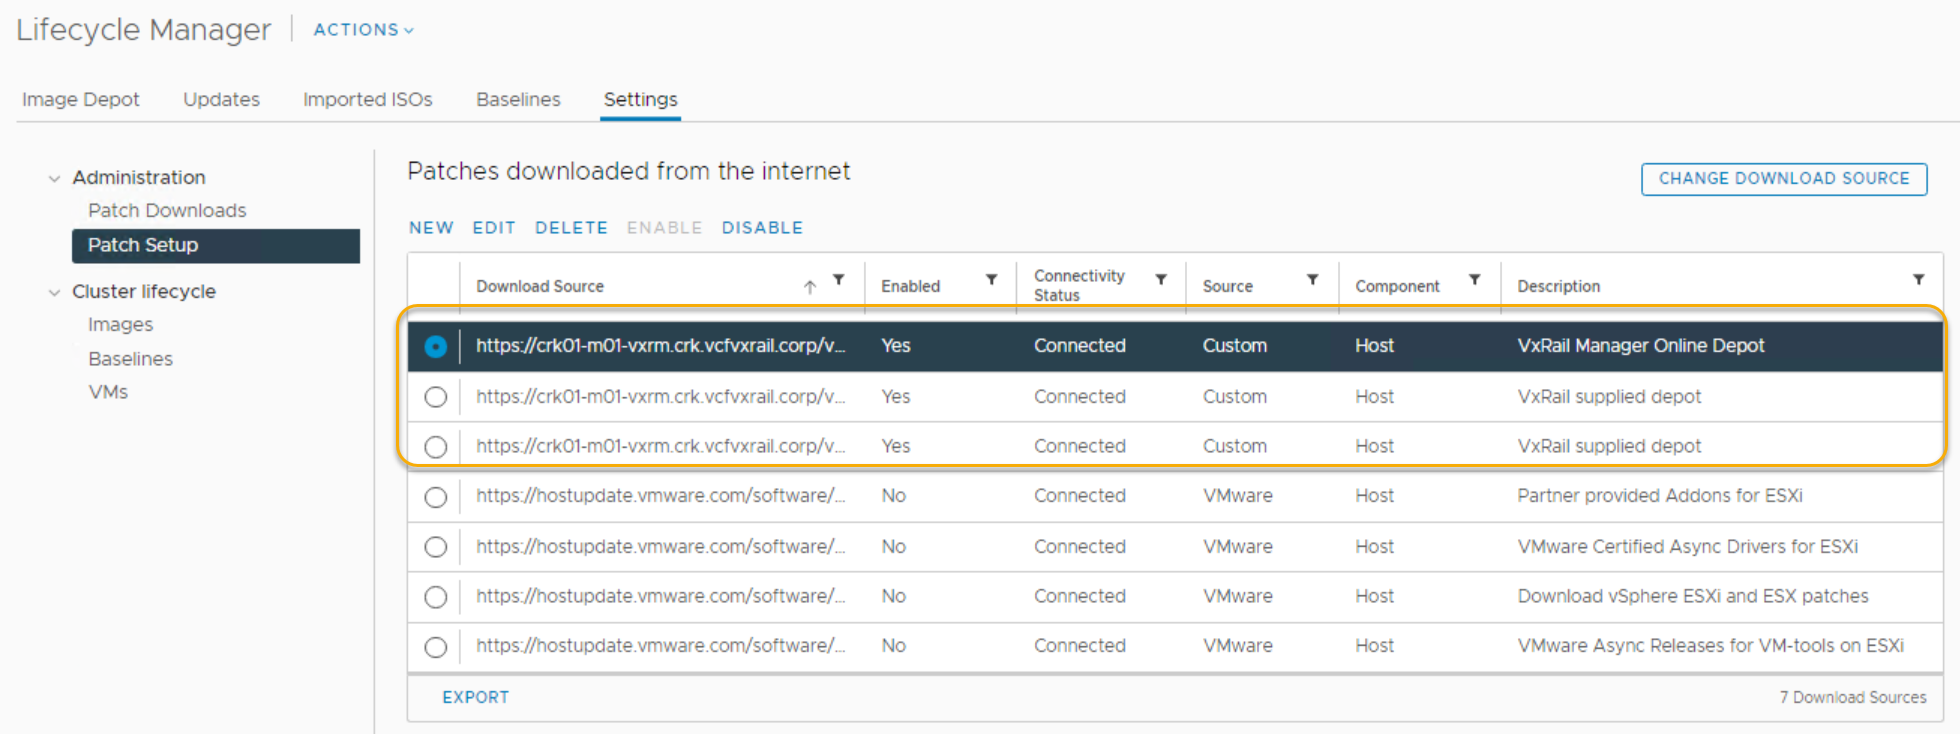Click the Description column filter icon
The image size is (1960, 734).
(1918, 281)
